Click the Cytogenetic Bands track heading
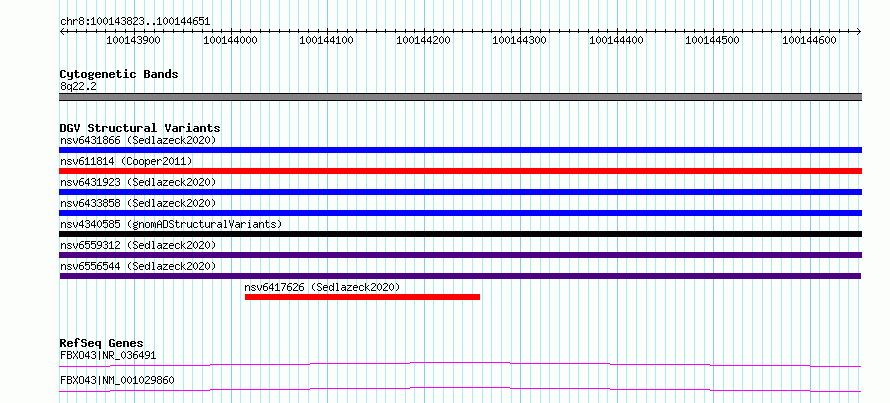Screen dimensions: 890x403 point(119,74)
